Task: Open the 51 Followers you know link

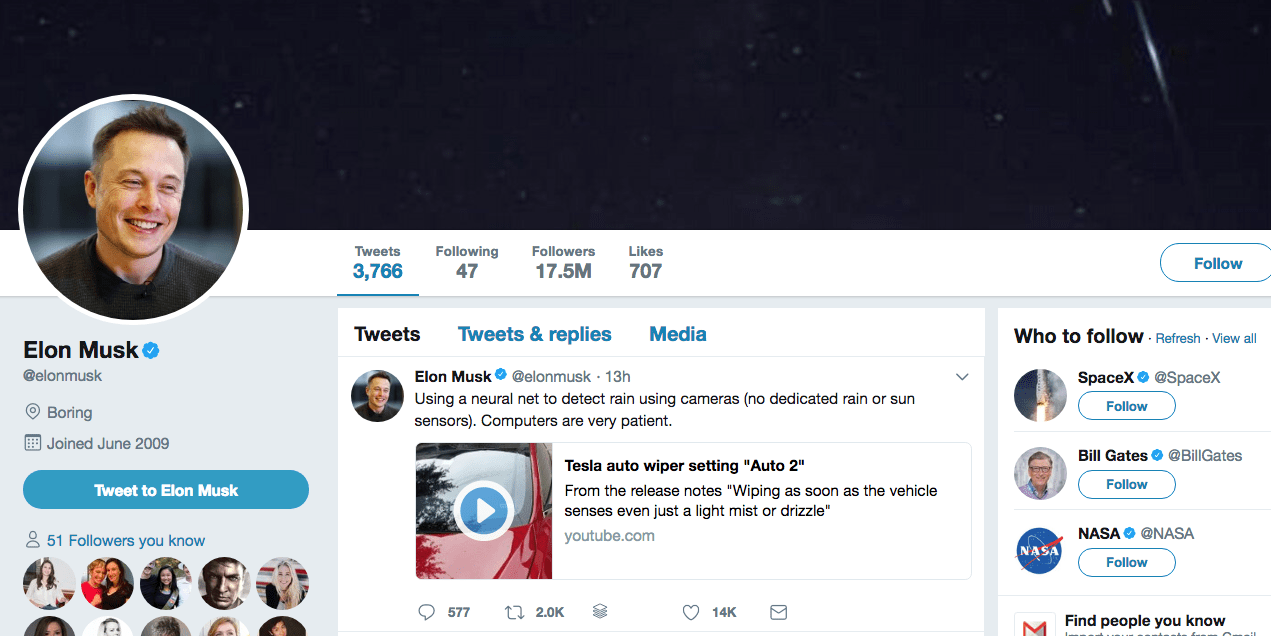Action: pyautogui.click(x=125, y=540)
